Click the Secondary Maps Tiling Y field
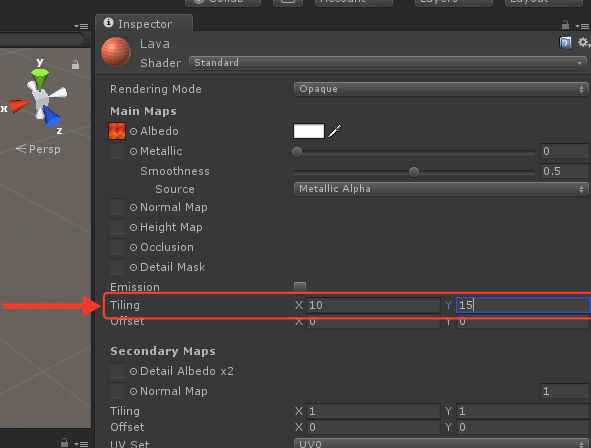Image resolution: width=591 pixels, height=448 pixels. 523,411
